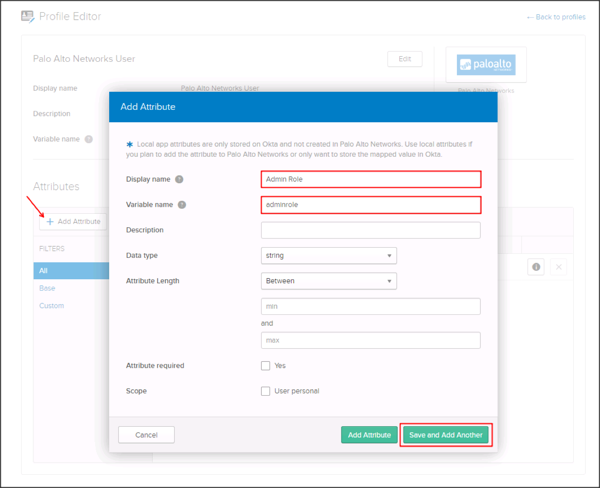Go back to profiles link
600x488 pixels.
(x=556, y=18)
